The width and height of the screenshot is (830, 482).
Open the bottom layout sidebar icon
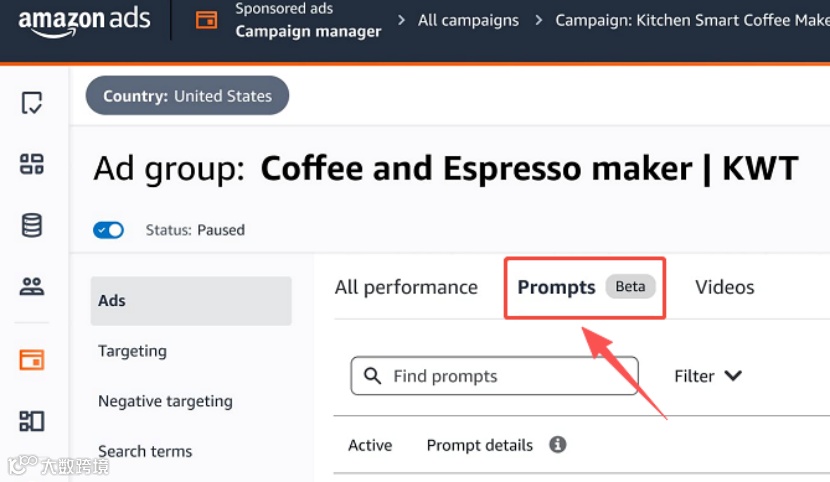tap(32, 421)
